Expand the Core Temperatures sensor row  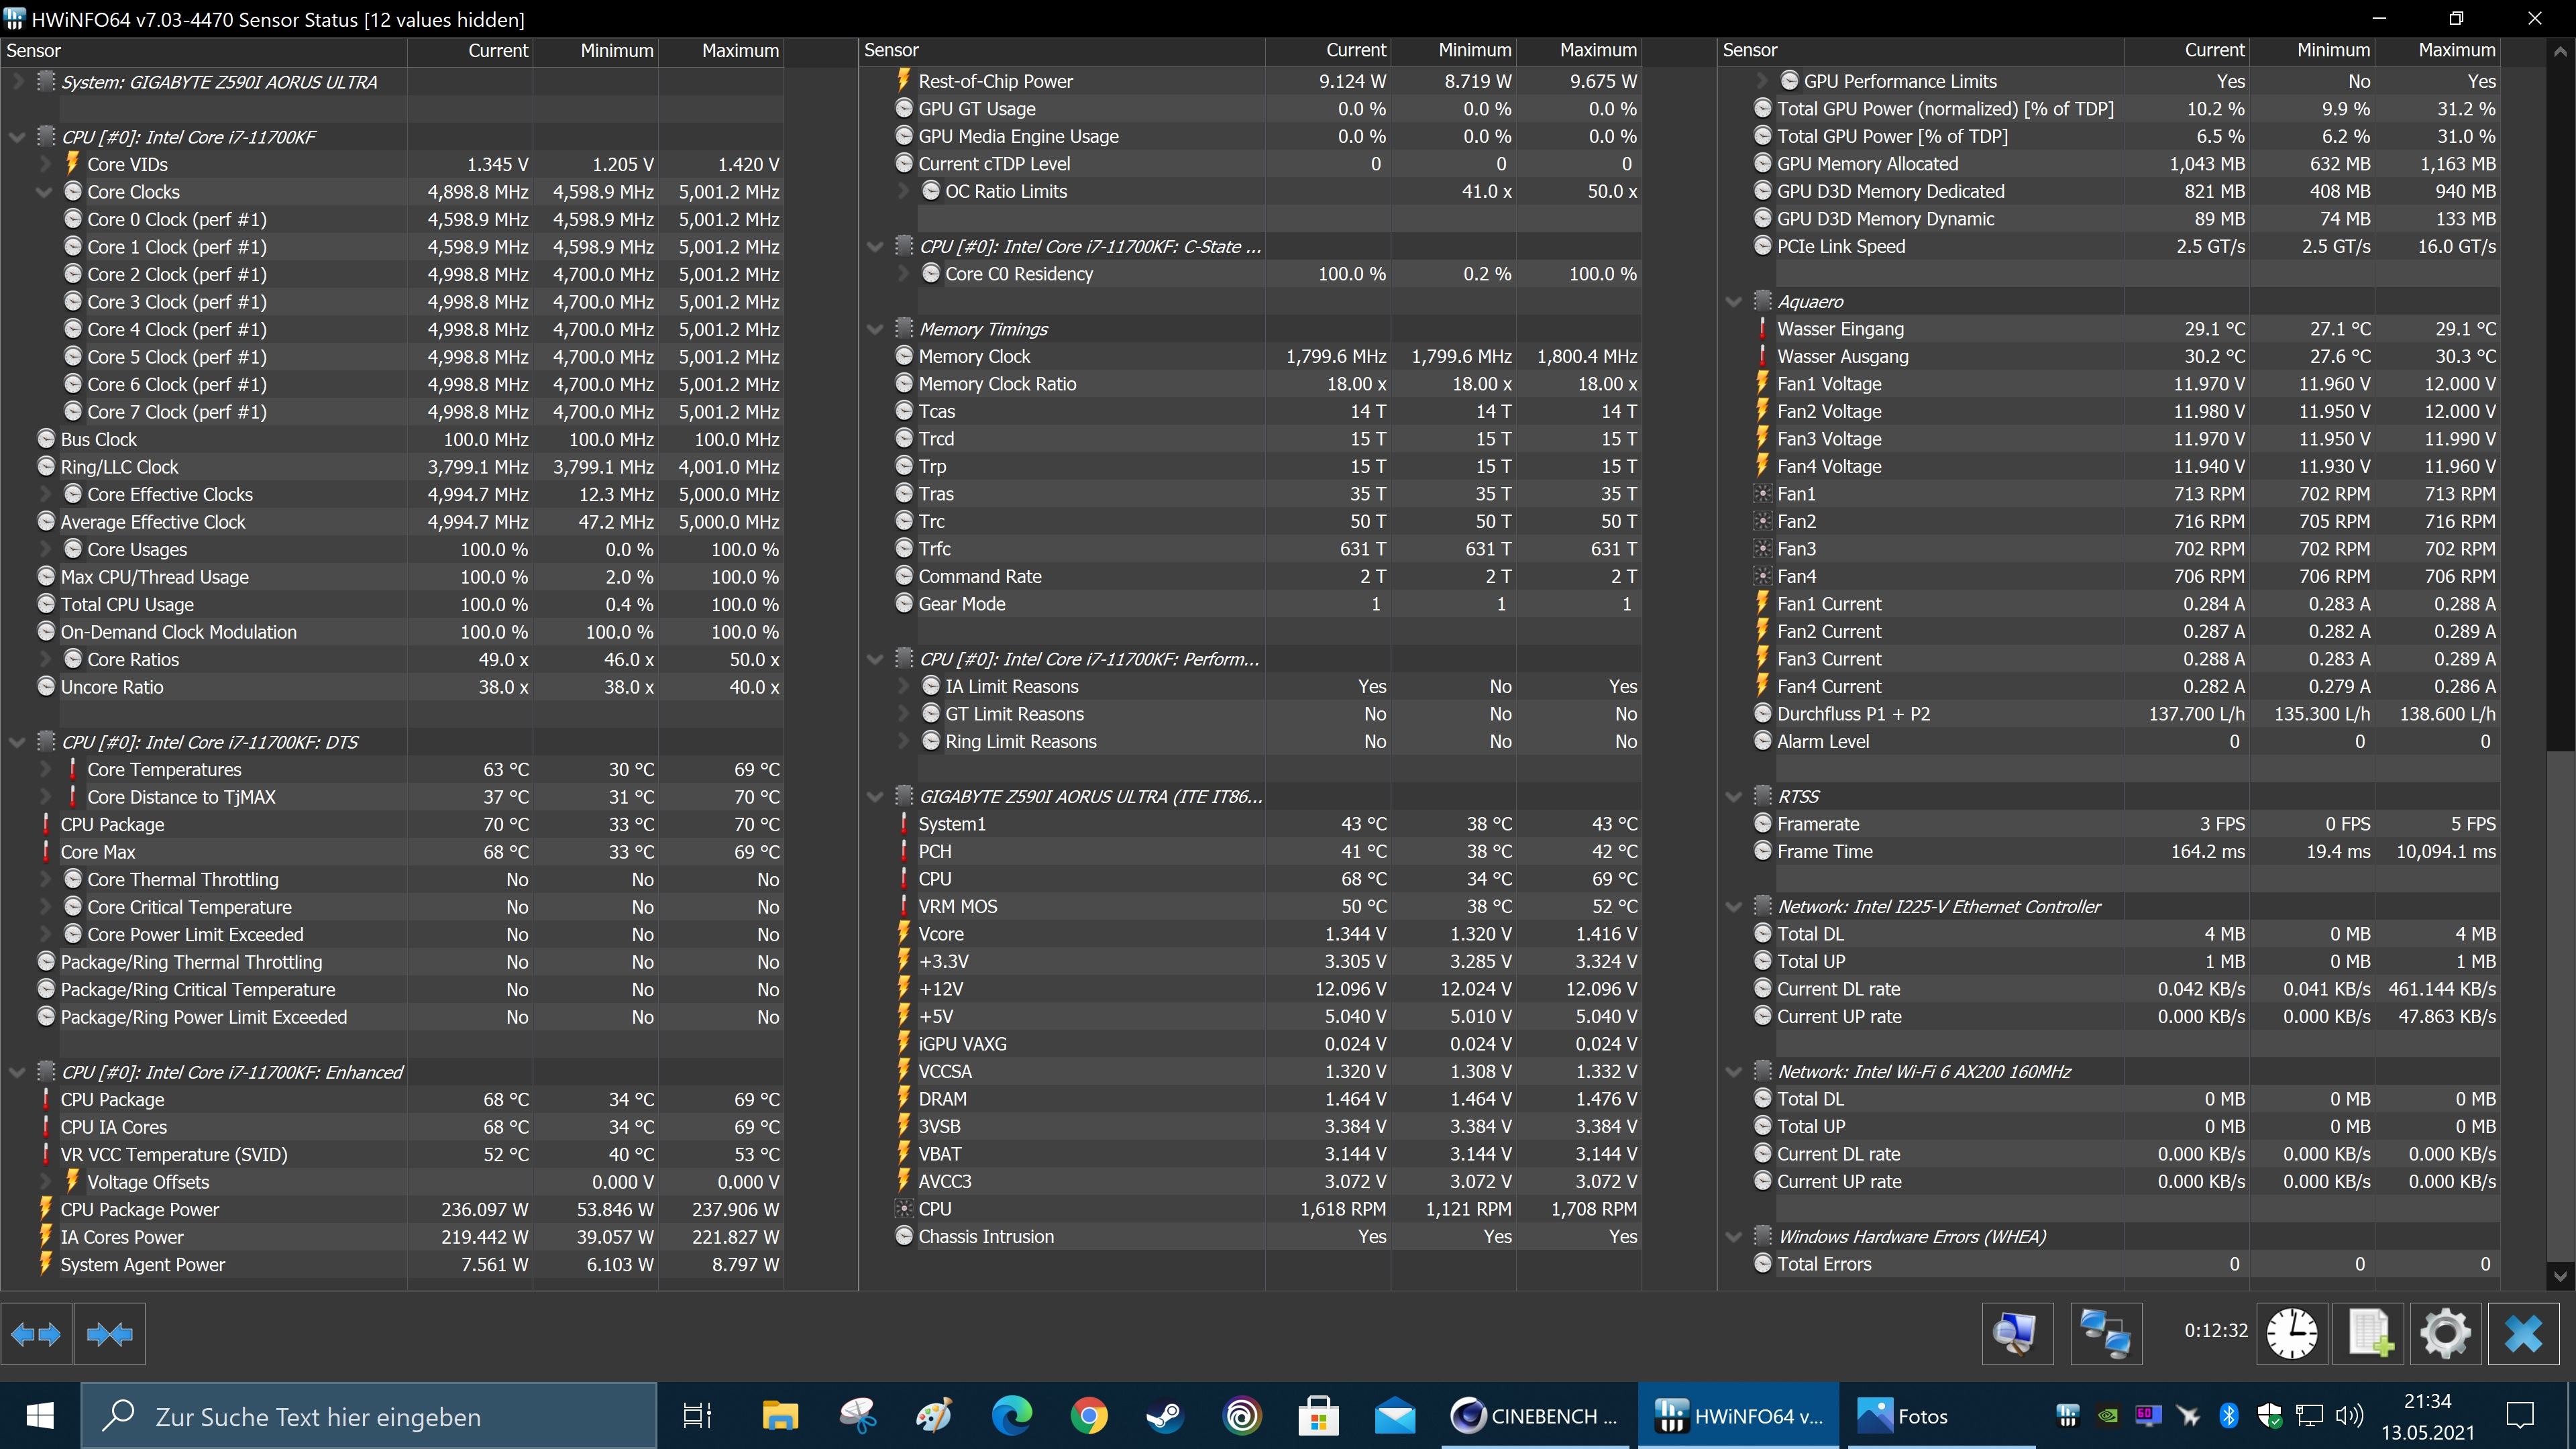pos(45,770)
